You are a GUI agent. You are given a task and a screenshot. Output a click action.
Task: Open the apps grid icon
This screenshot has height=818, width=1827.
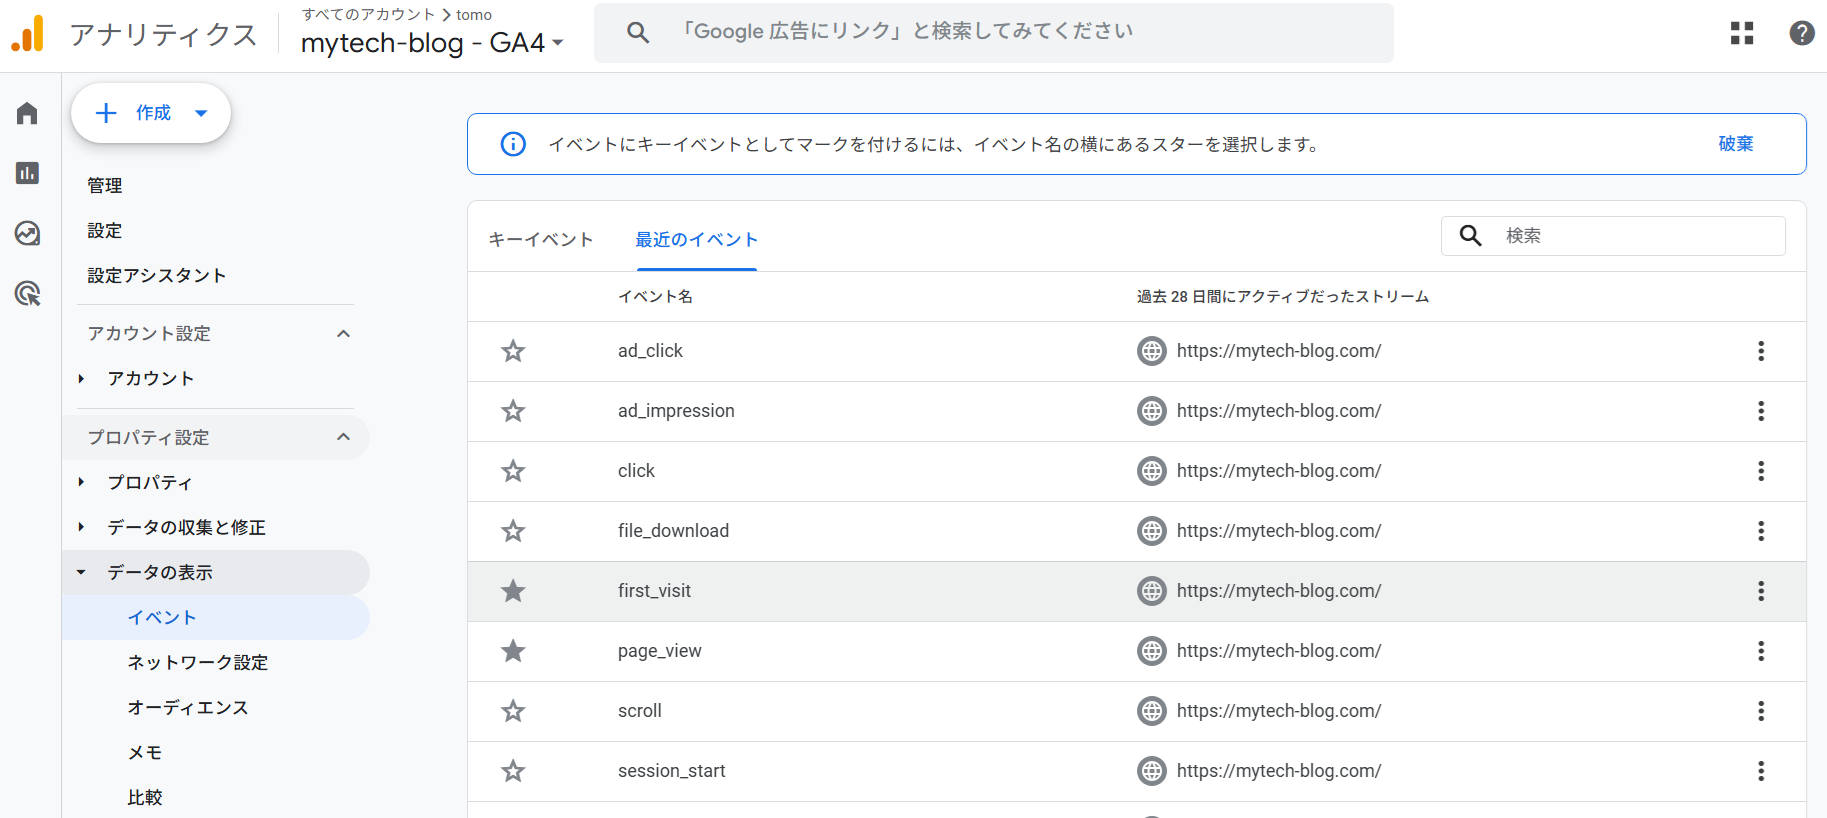pyautogui.click(x=1742, y=33)
